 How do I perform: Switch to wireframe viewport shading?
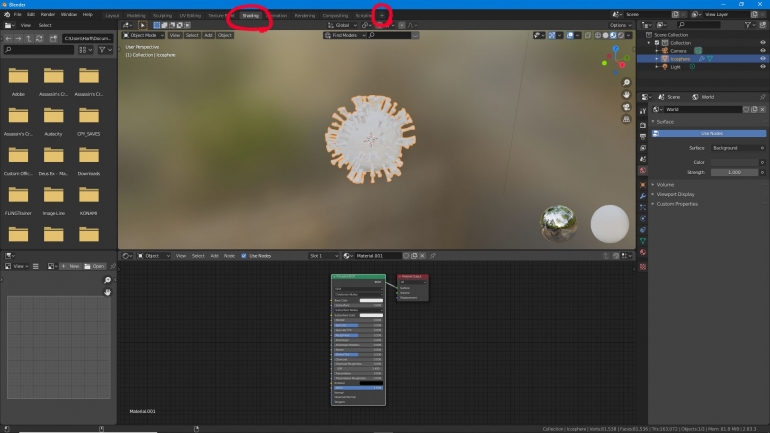[x=598, y=35]
